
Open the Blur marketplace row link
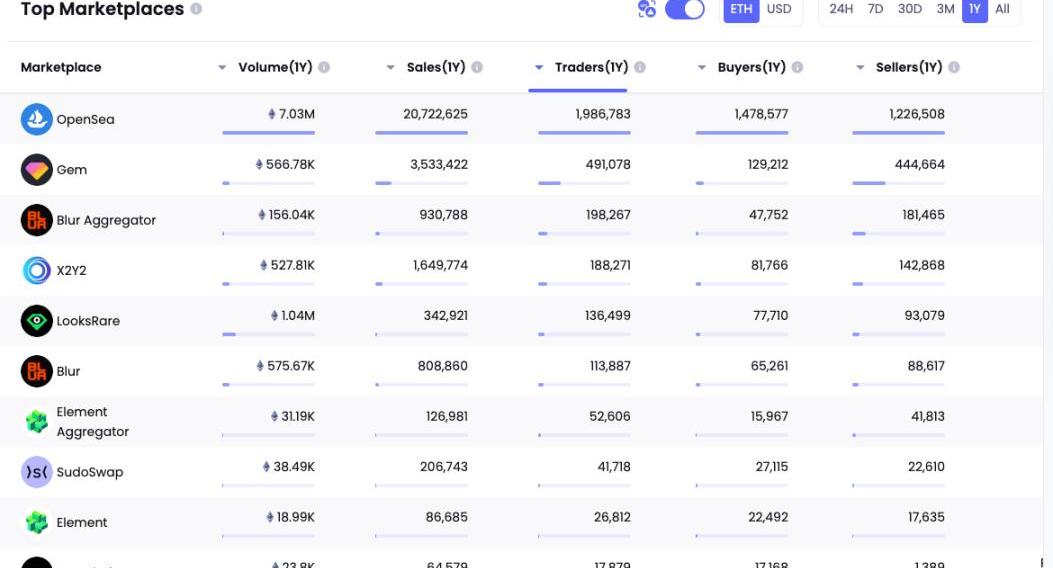pyautogui.click(x=68, y=371)
